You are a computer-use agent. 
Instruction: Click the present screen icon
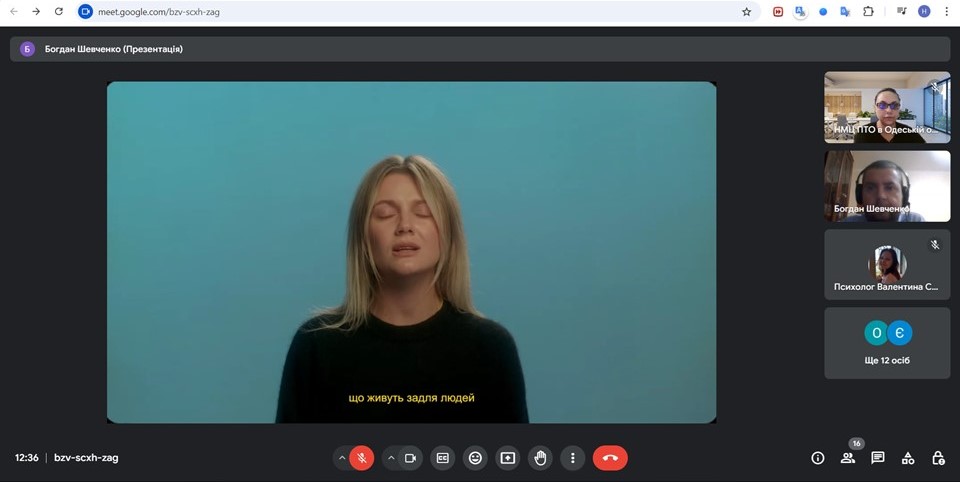(508, 458)
